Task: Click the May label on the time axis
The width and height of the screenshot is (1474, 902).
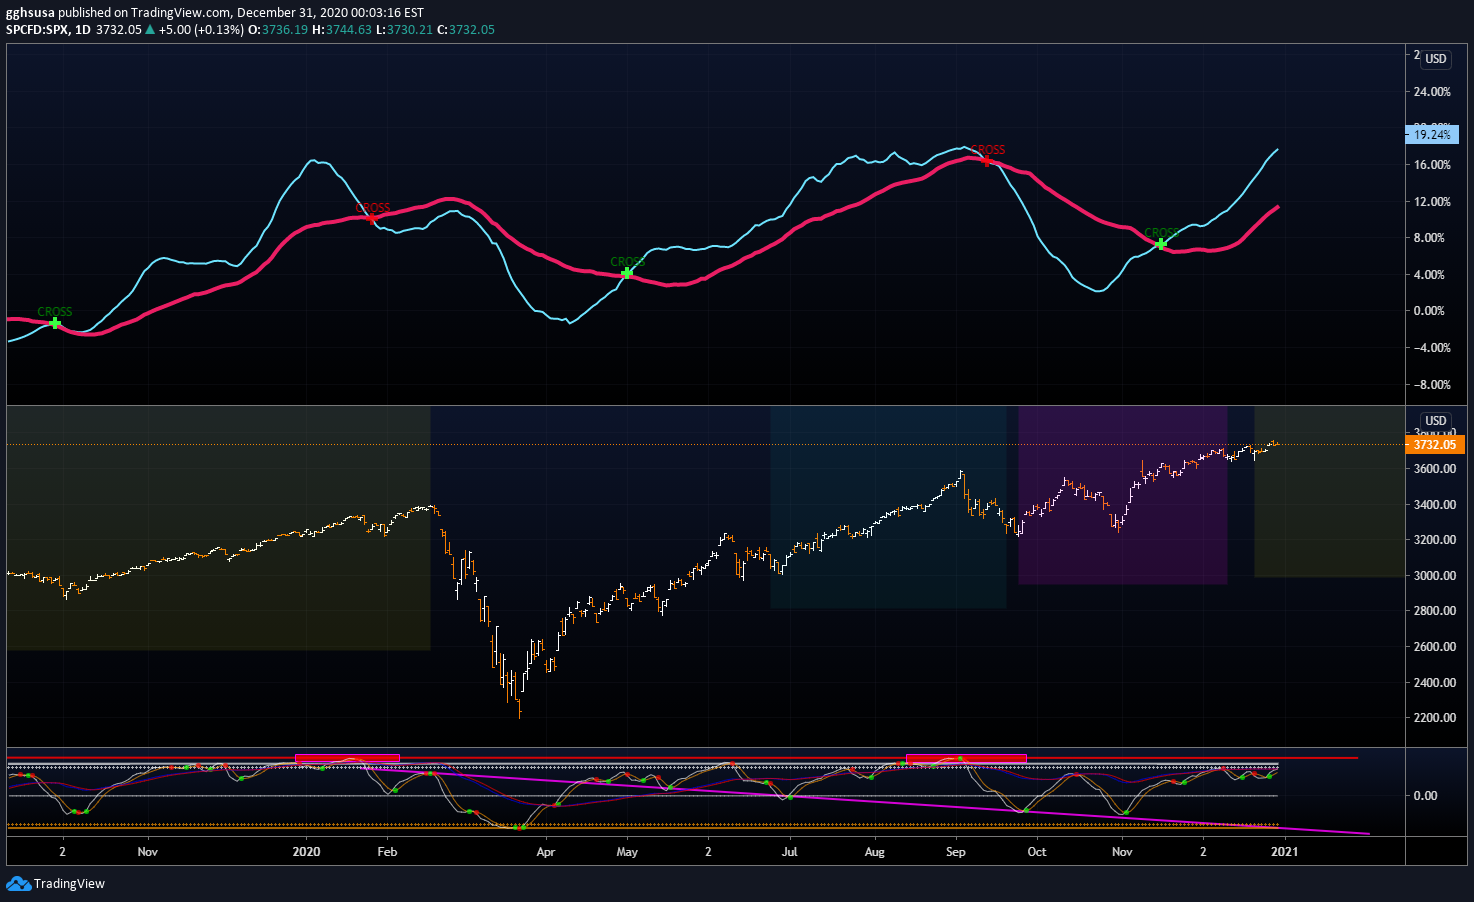Action: click(x=627, y=852)
